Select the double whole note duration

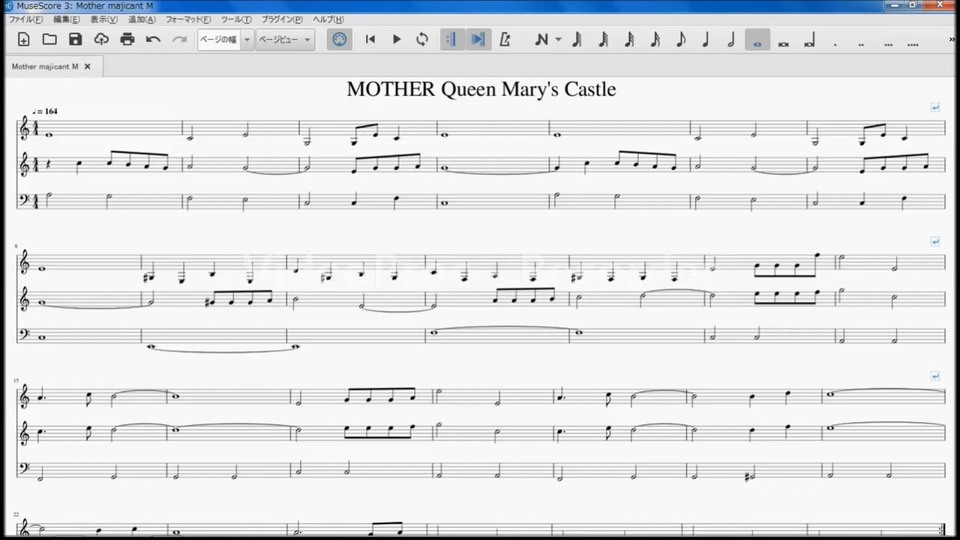[x=783, y=43]
